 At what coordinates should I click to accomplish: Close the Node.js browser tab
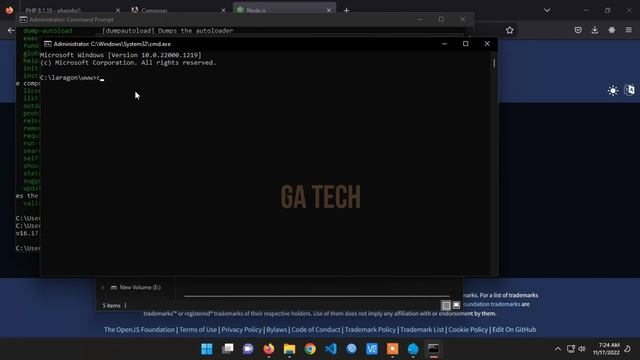(x=329, y=10)
